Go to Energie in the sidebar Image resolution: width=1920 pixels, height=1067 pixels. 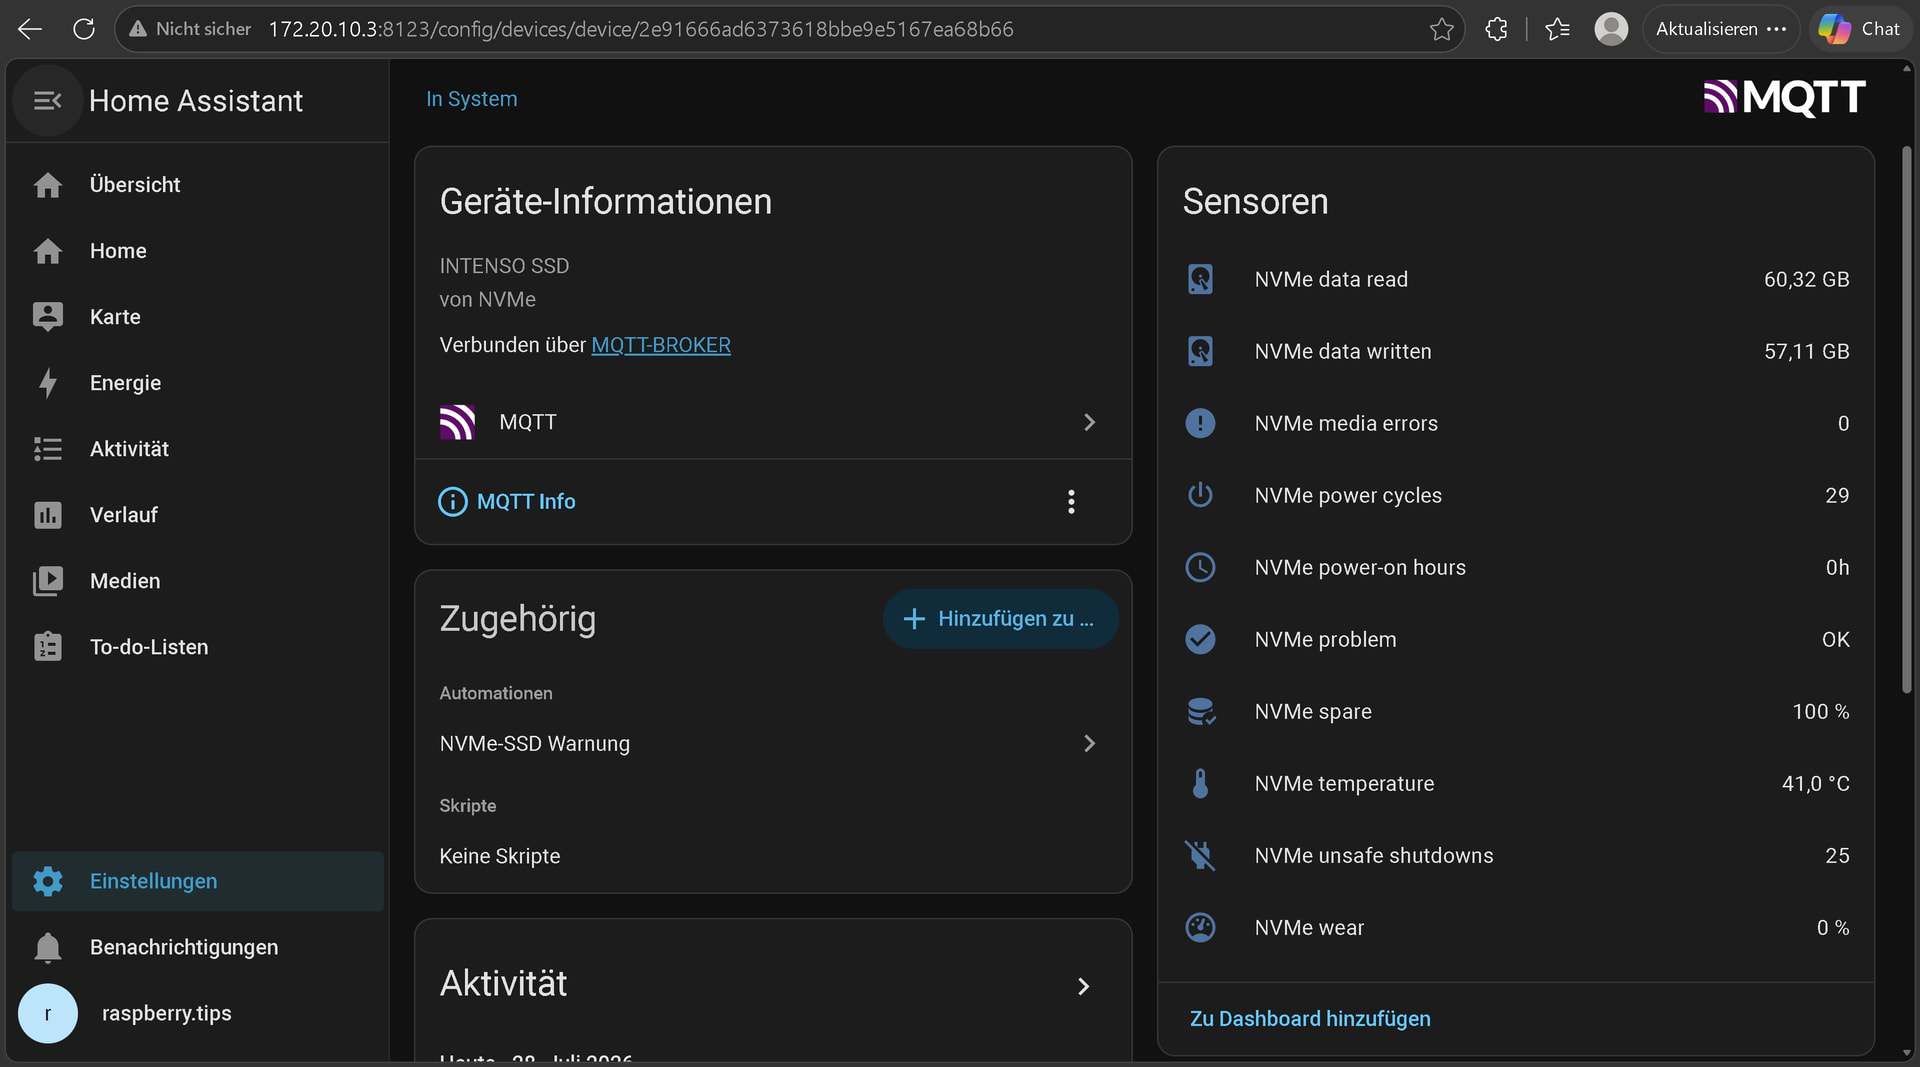197,383
